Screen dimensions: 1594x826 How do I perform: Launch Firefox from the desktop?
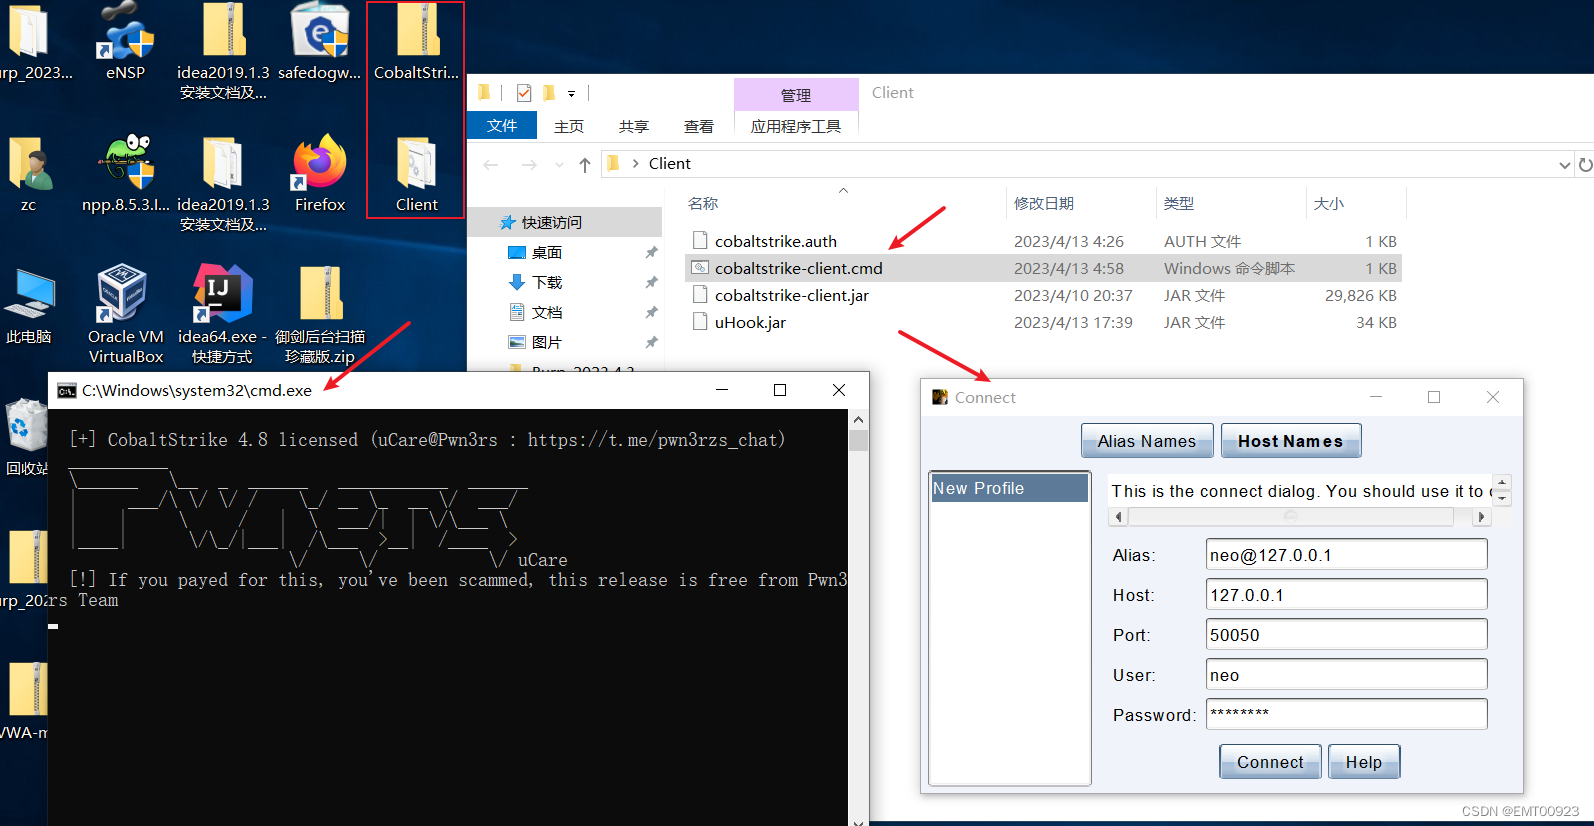tap(320, 174)
